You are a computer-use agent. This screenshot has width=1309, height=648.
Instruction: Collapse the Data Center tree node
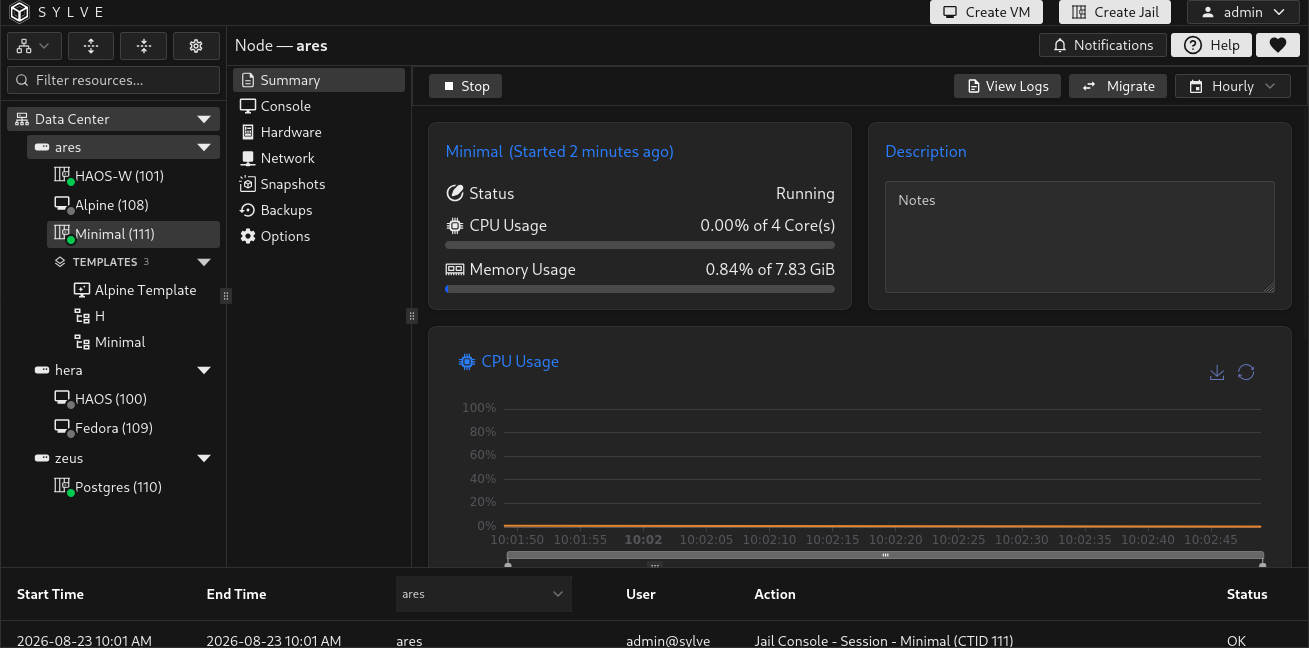click(x=205, y=119)
